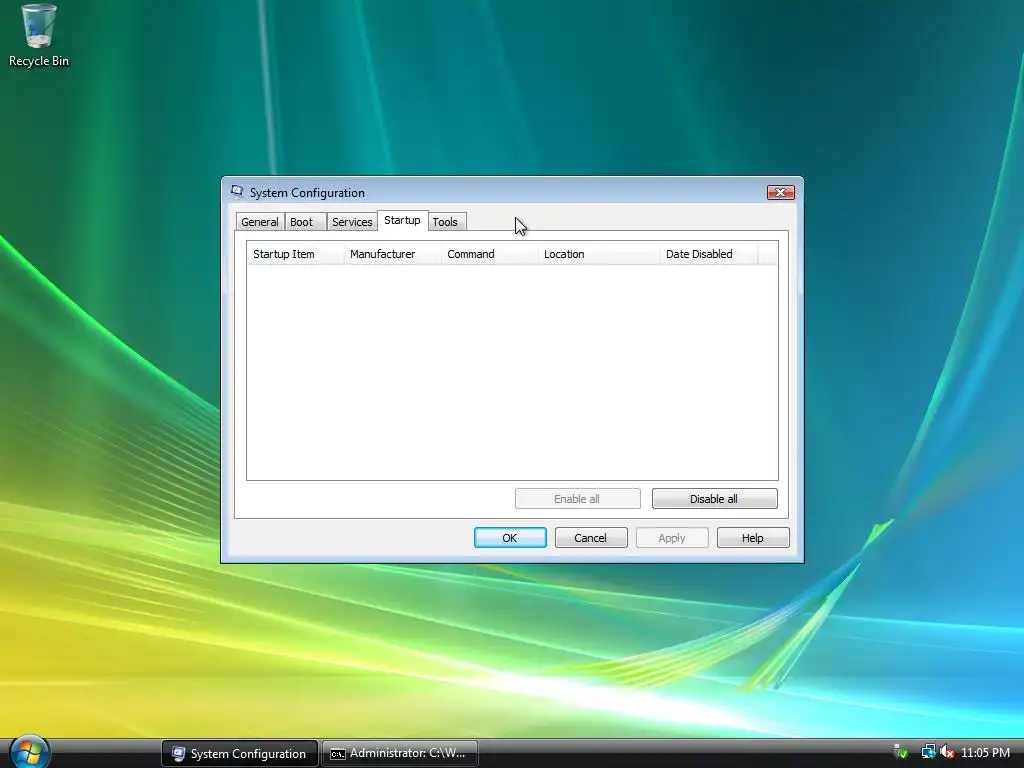
Task: Switch to Administrator command prompt taskbar button
Action: point(400,754)
